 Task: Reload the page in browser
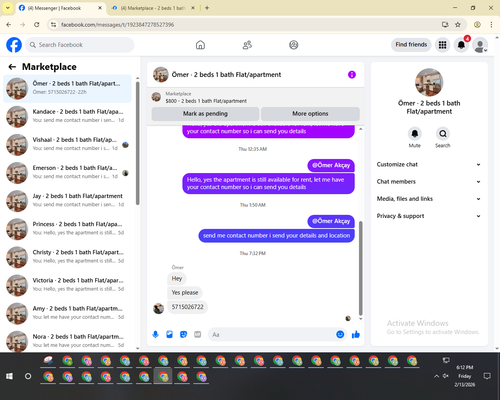37,25
